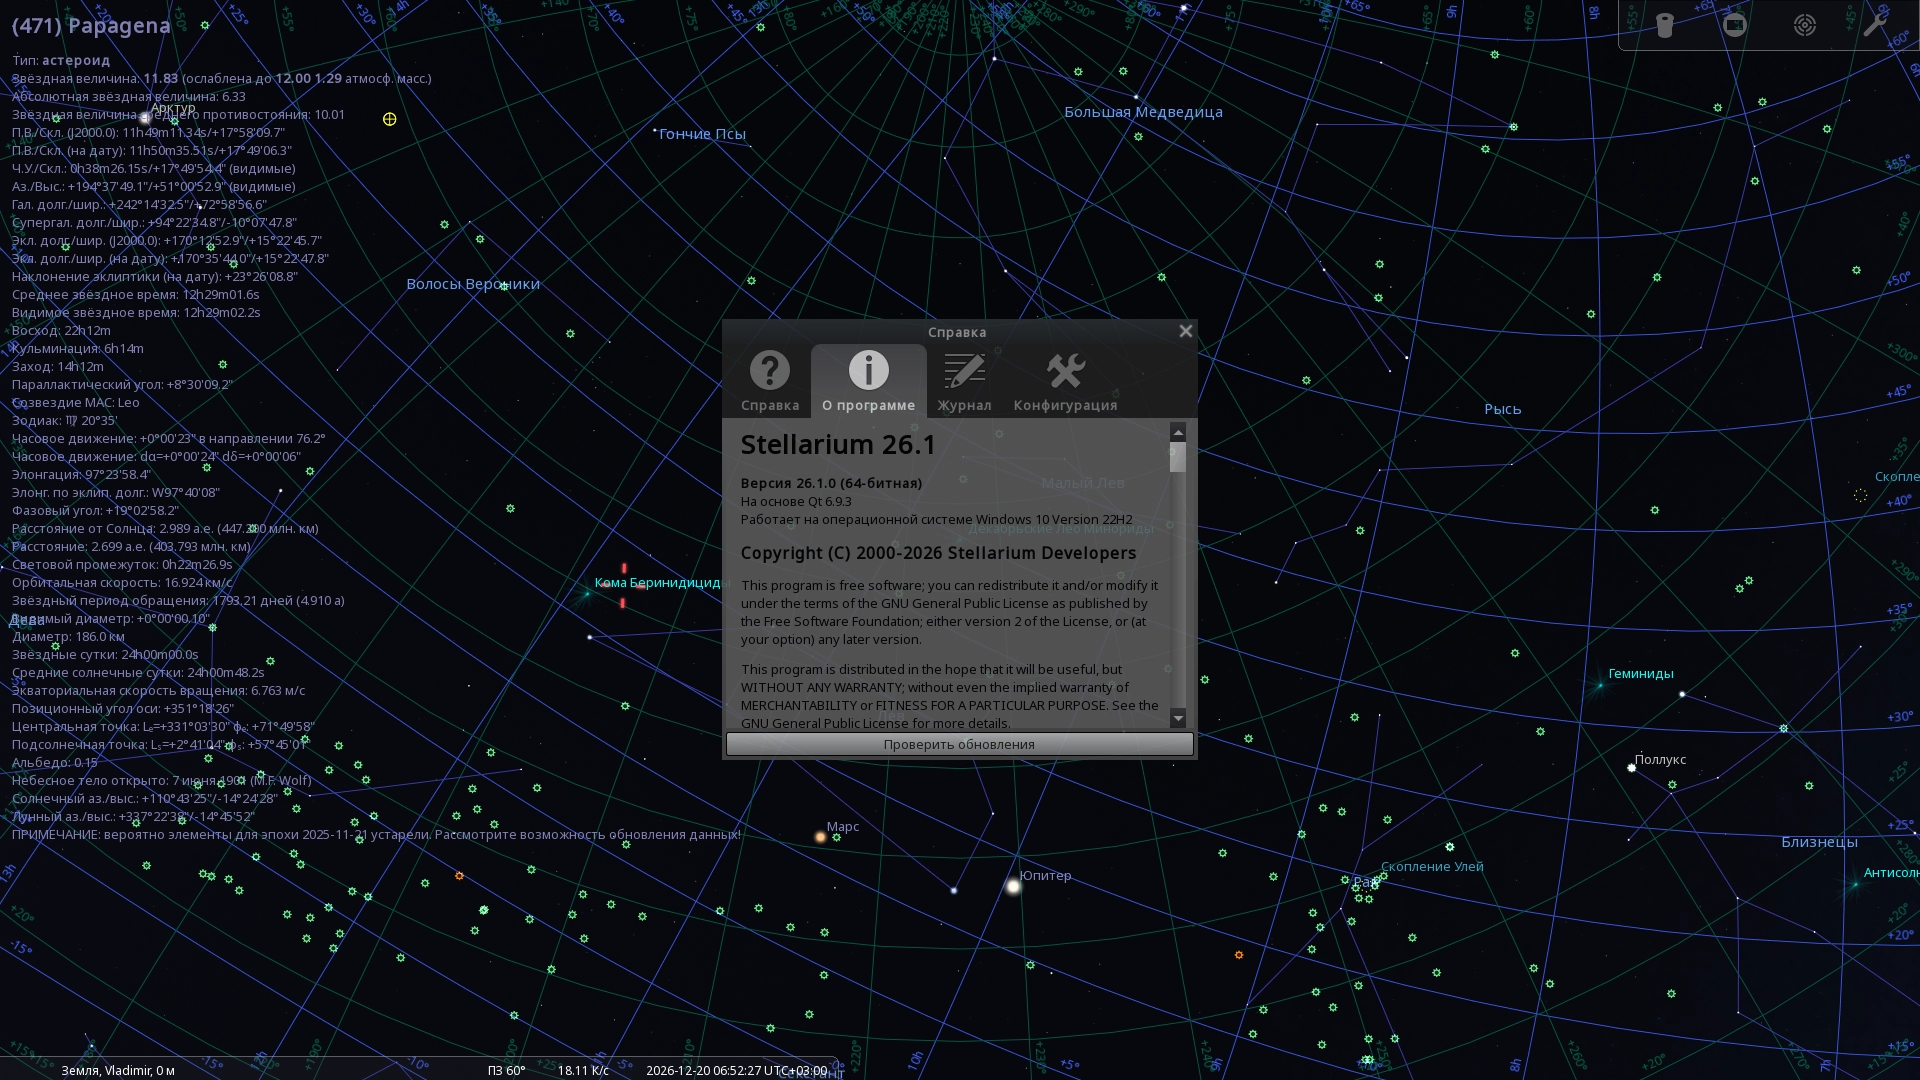Open Oculars settings via the wrench icon

pyautogui.click(x=1874, y=25)
